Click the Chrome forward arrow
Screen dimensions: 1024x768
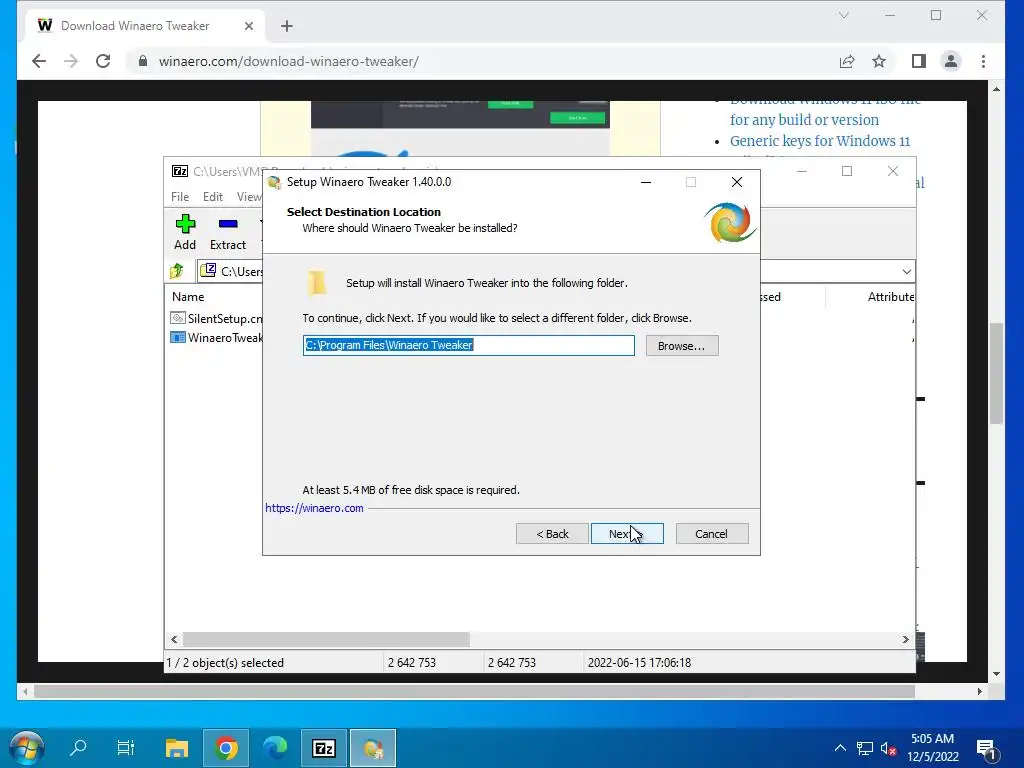(x=71, y=61)
